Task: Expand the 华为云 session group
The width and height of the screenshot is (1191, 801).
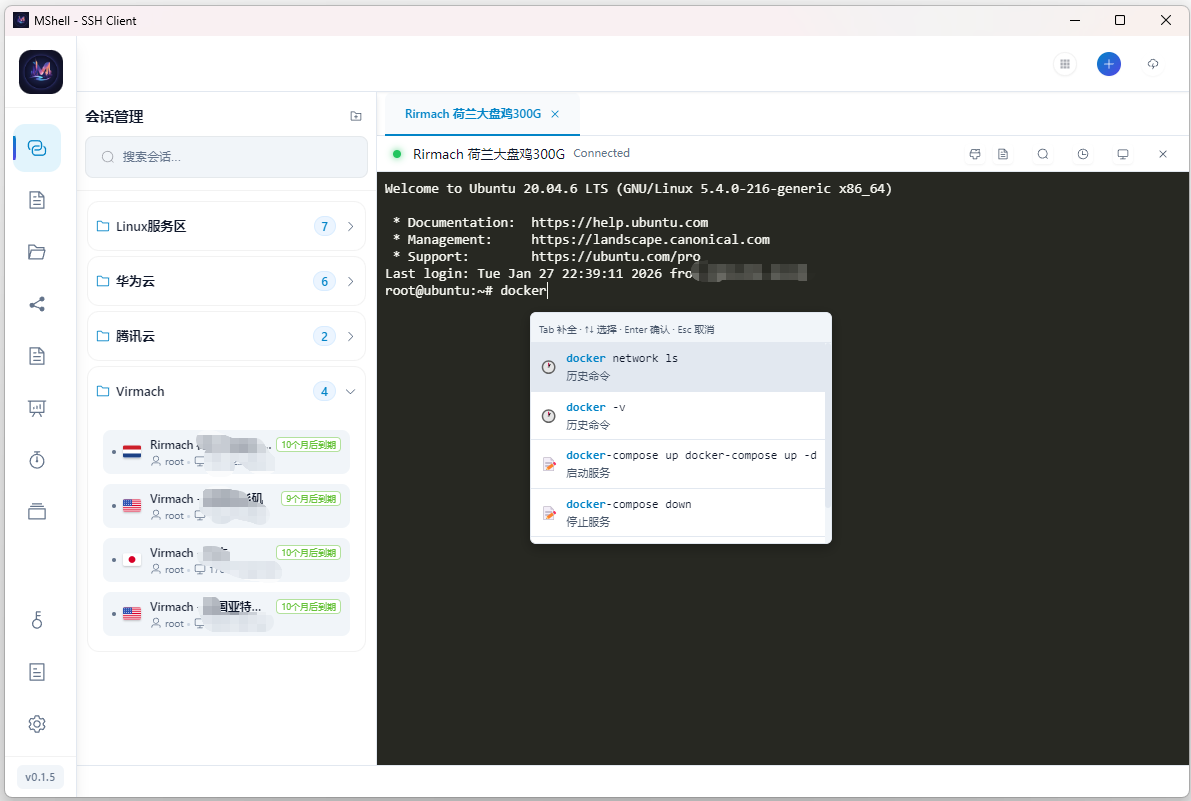Action: pos(226,282)
